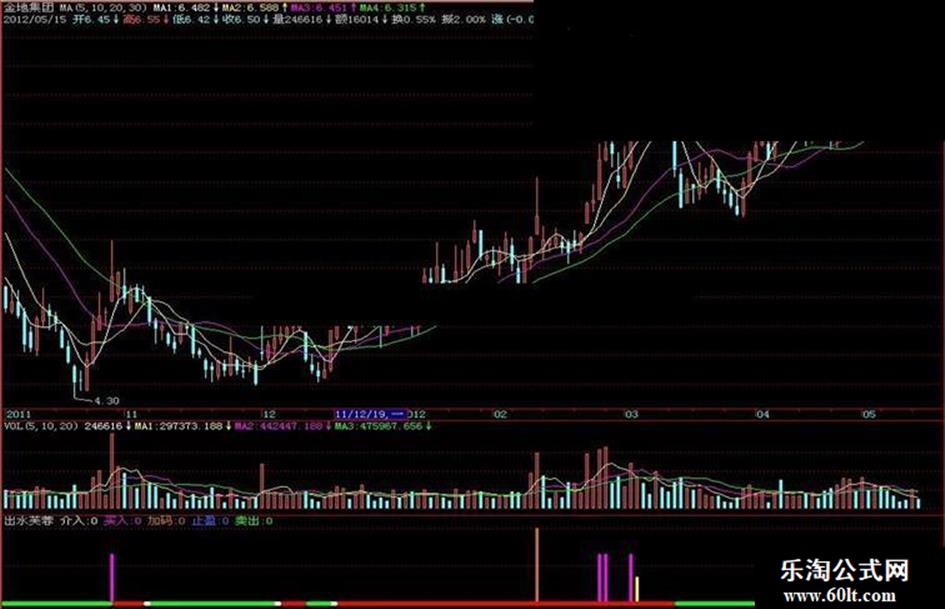Click the turnover amount 额16014
Viewport: 945px width, 609px height.
click(356, 19)
